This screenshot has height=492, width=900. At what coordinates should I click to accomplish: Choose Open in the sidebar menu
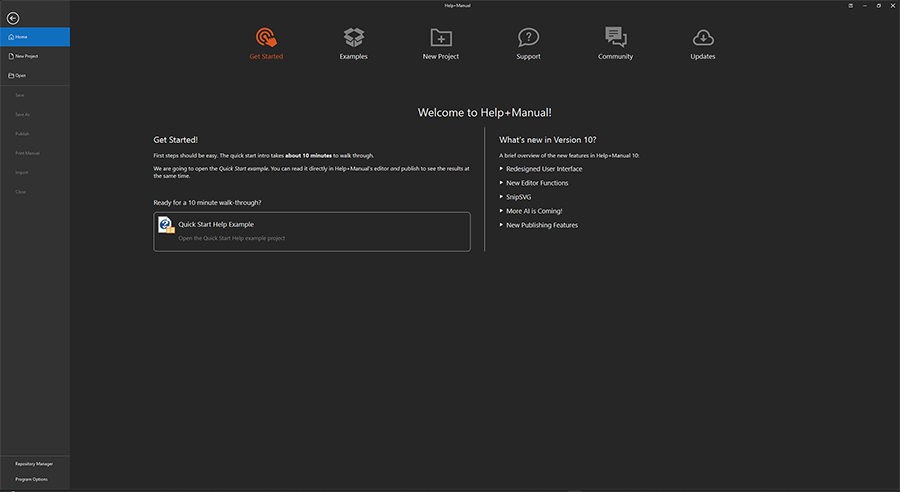(x=35, y=75)
